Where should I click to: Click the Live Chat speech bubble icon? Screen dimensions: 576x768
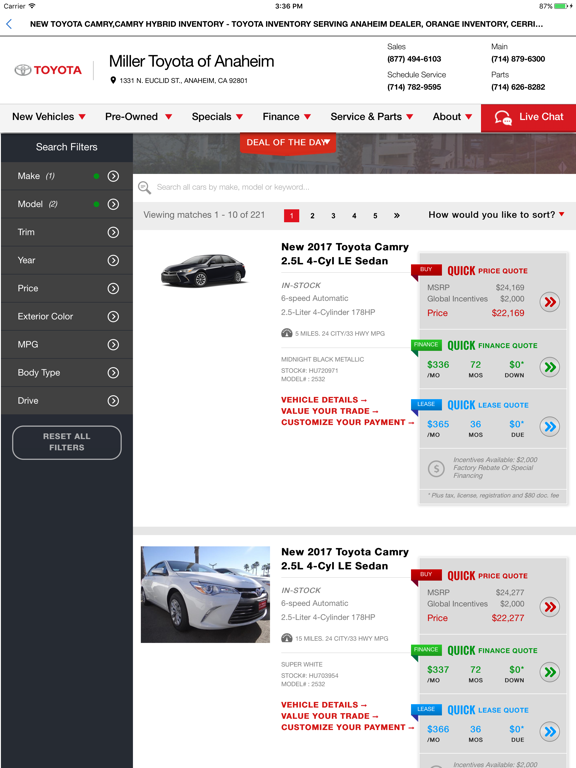coord(503,118)
